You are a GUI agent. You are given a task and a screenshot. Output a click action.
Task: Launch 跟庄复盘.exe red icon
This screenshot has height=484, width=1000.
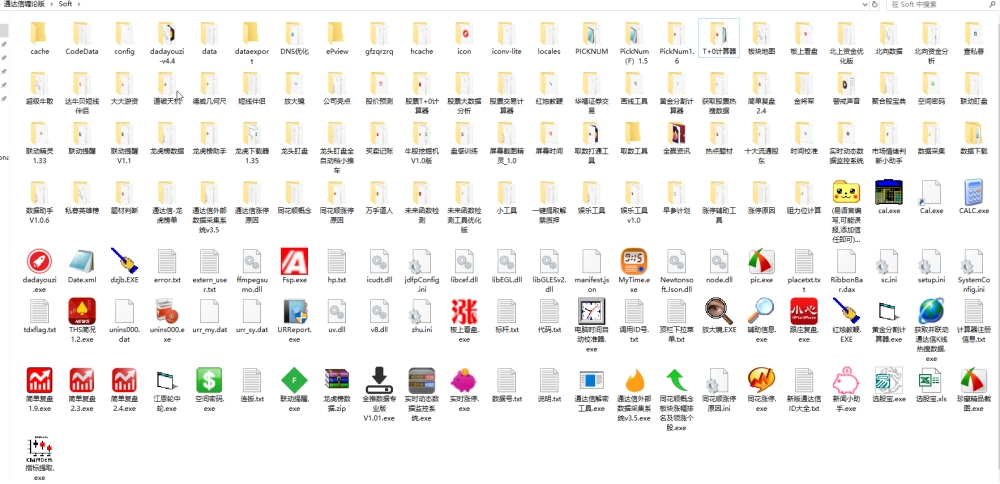pyautogui.click(x=804, y=311)
